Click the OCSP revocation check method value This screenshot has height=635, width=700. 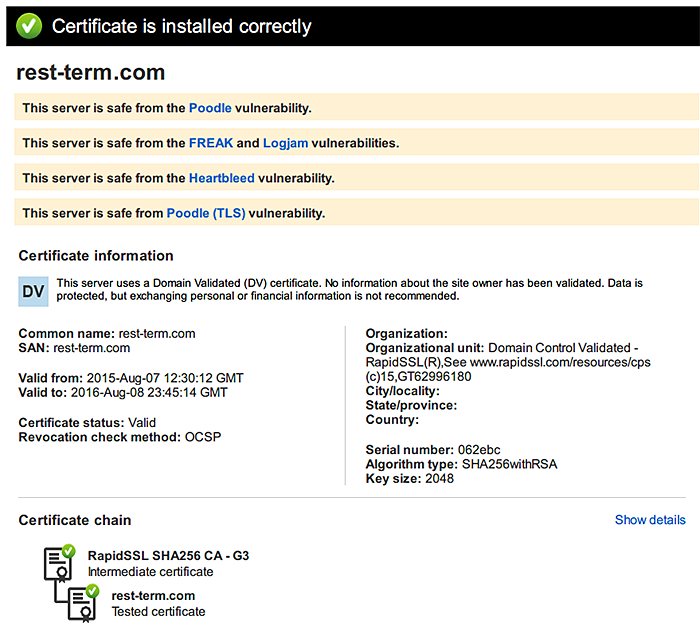coord(203,437)
